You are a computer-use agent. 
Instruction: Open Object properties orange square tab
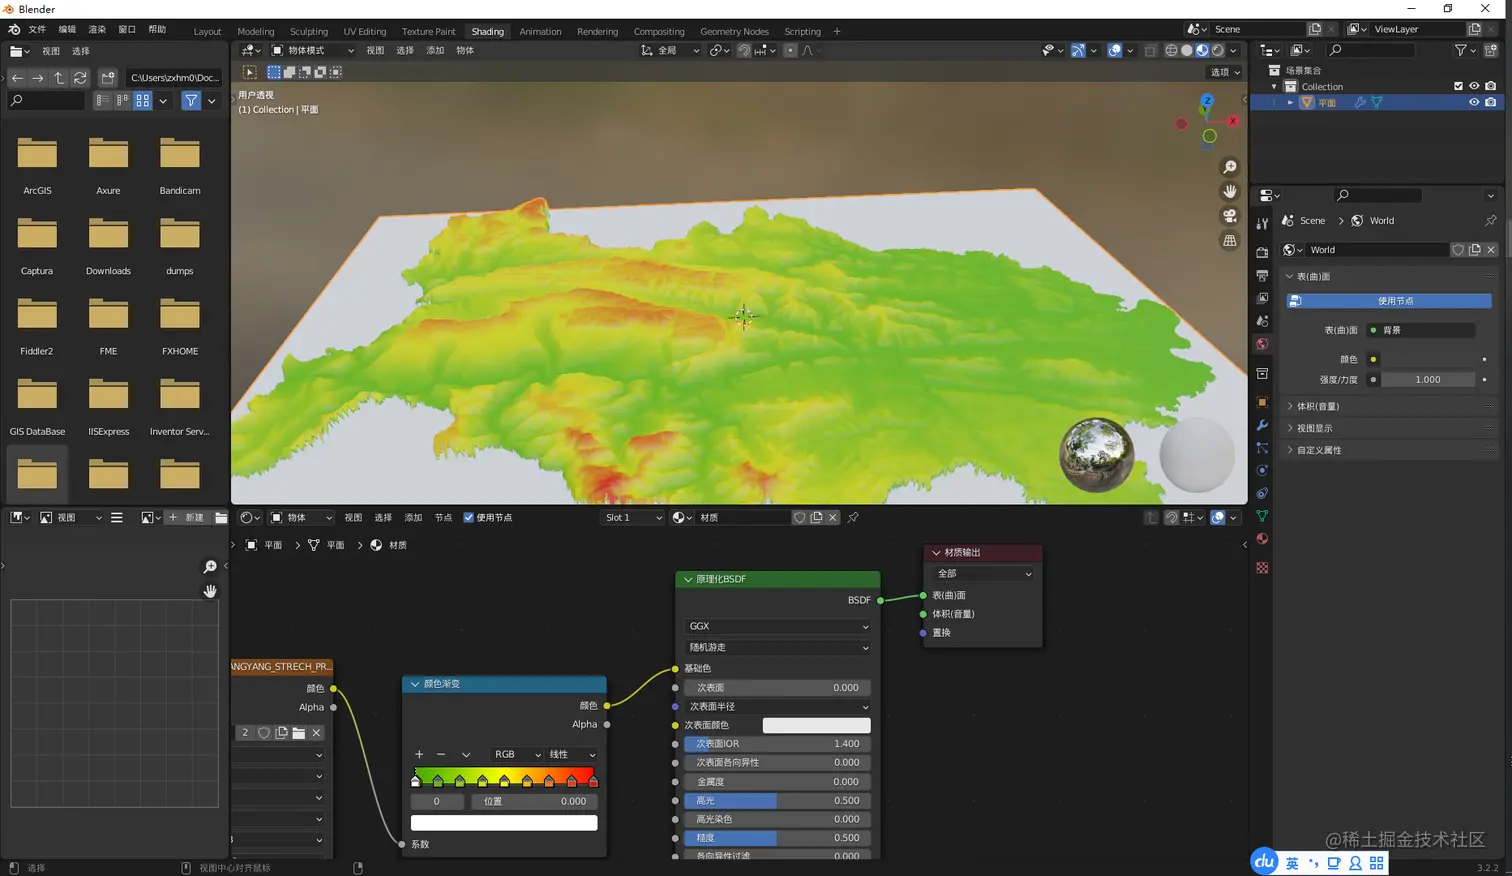(x=1262, y=402)
